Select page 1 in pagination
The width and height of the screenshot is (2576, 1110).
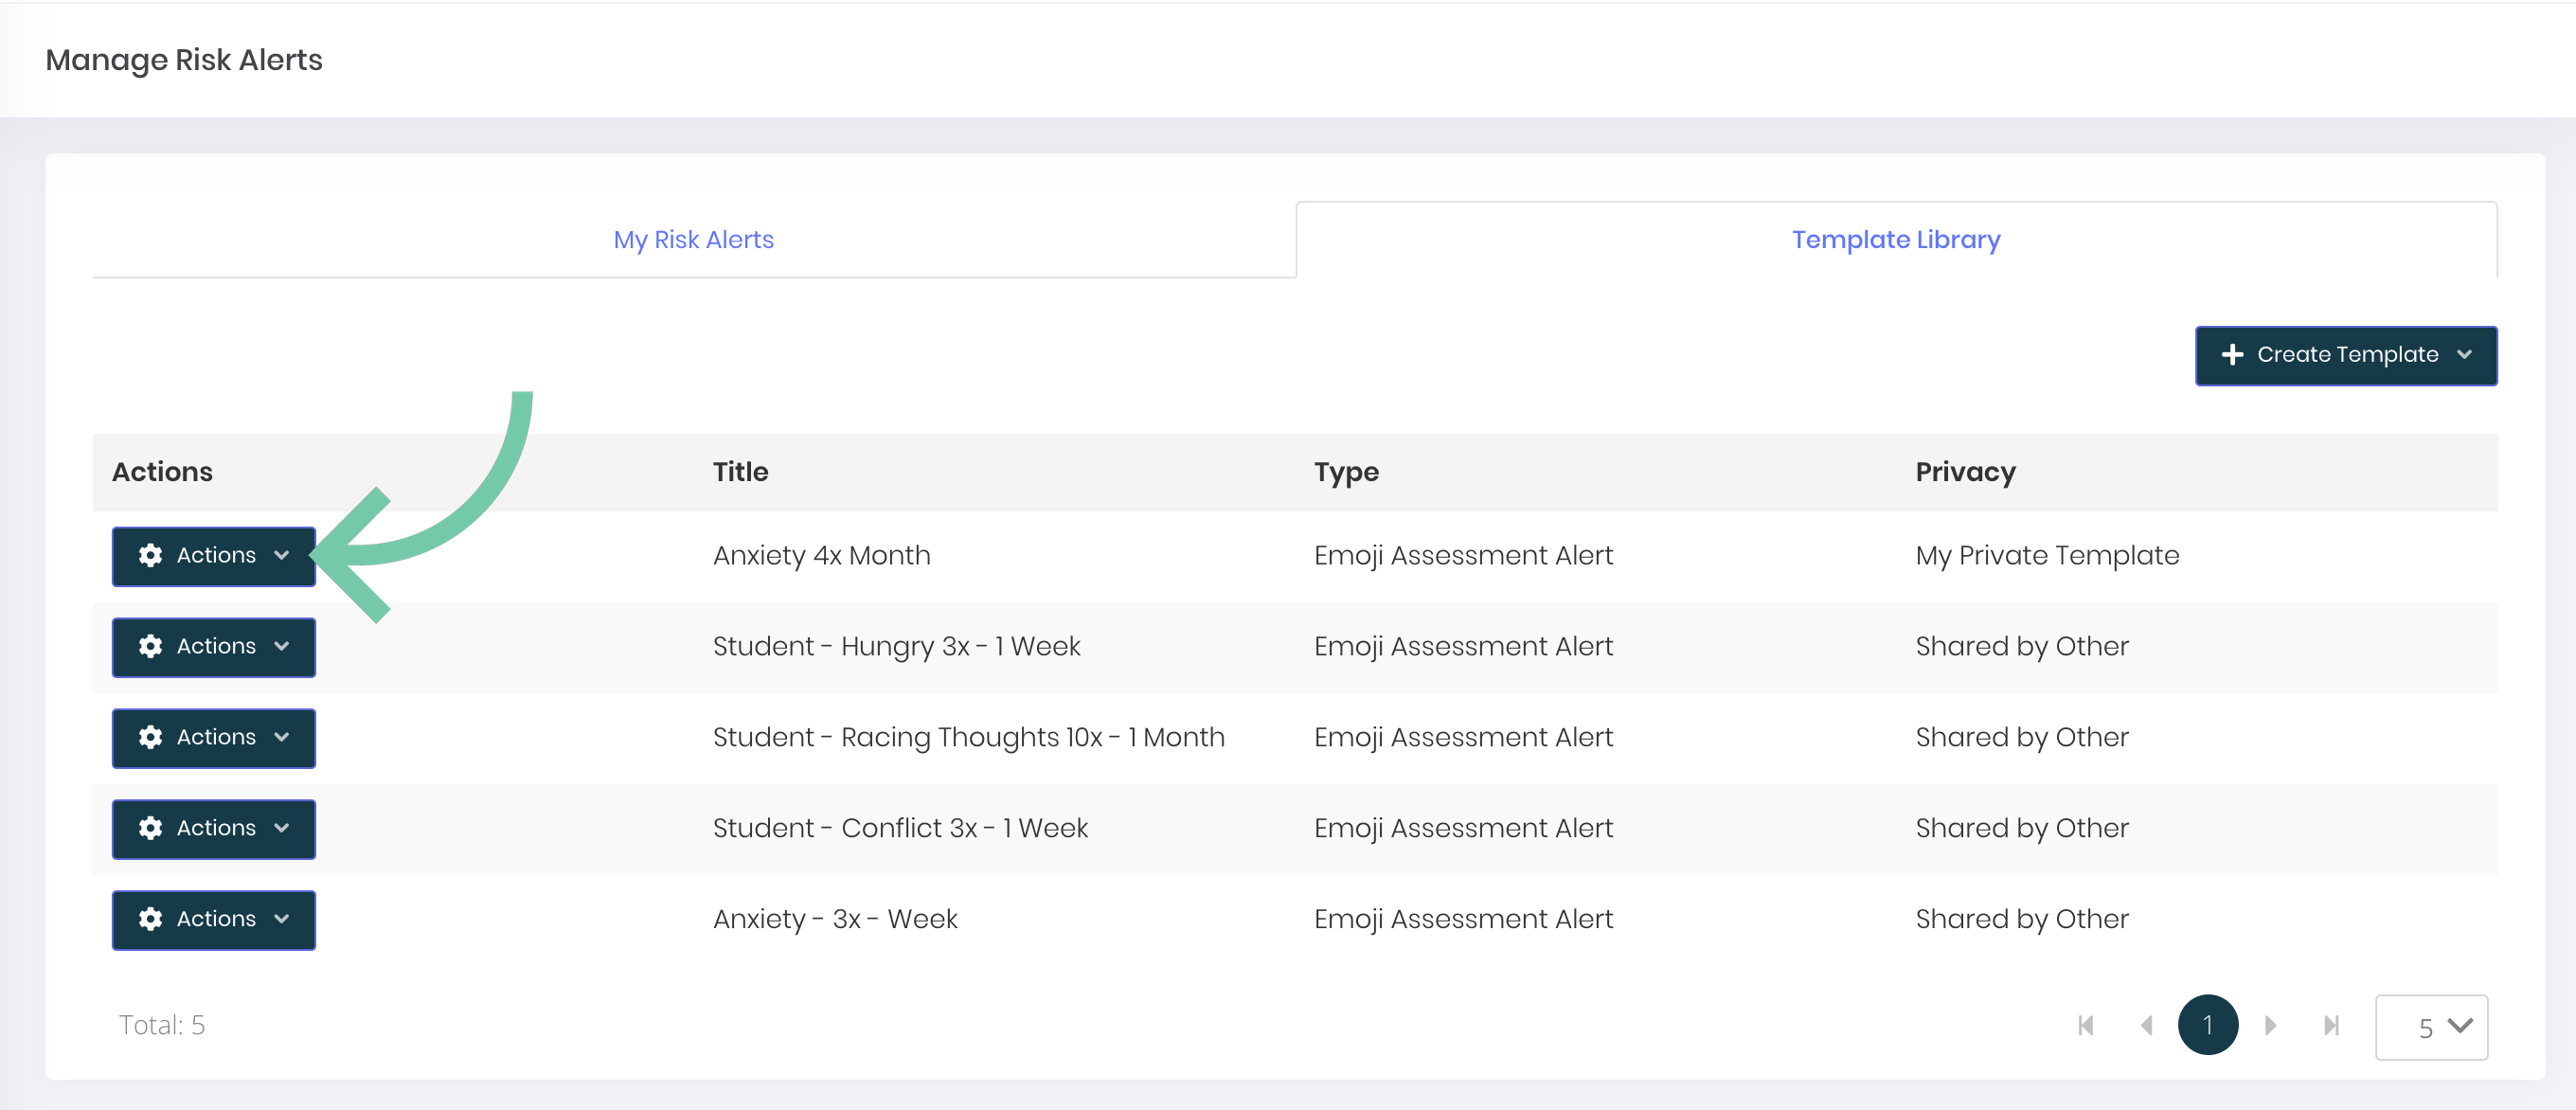pos(2207,1025)
